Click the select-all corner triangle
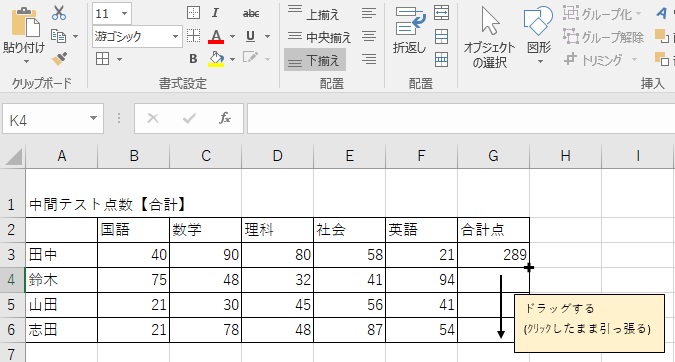The height and width of the screenshot is (362, 675). click(x=13, y=156)
